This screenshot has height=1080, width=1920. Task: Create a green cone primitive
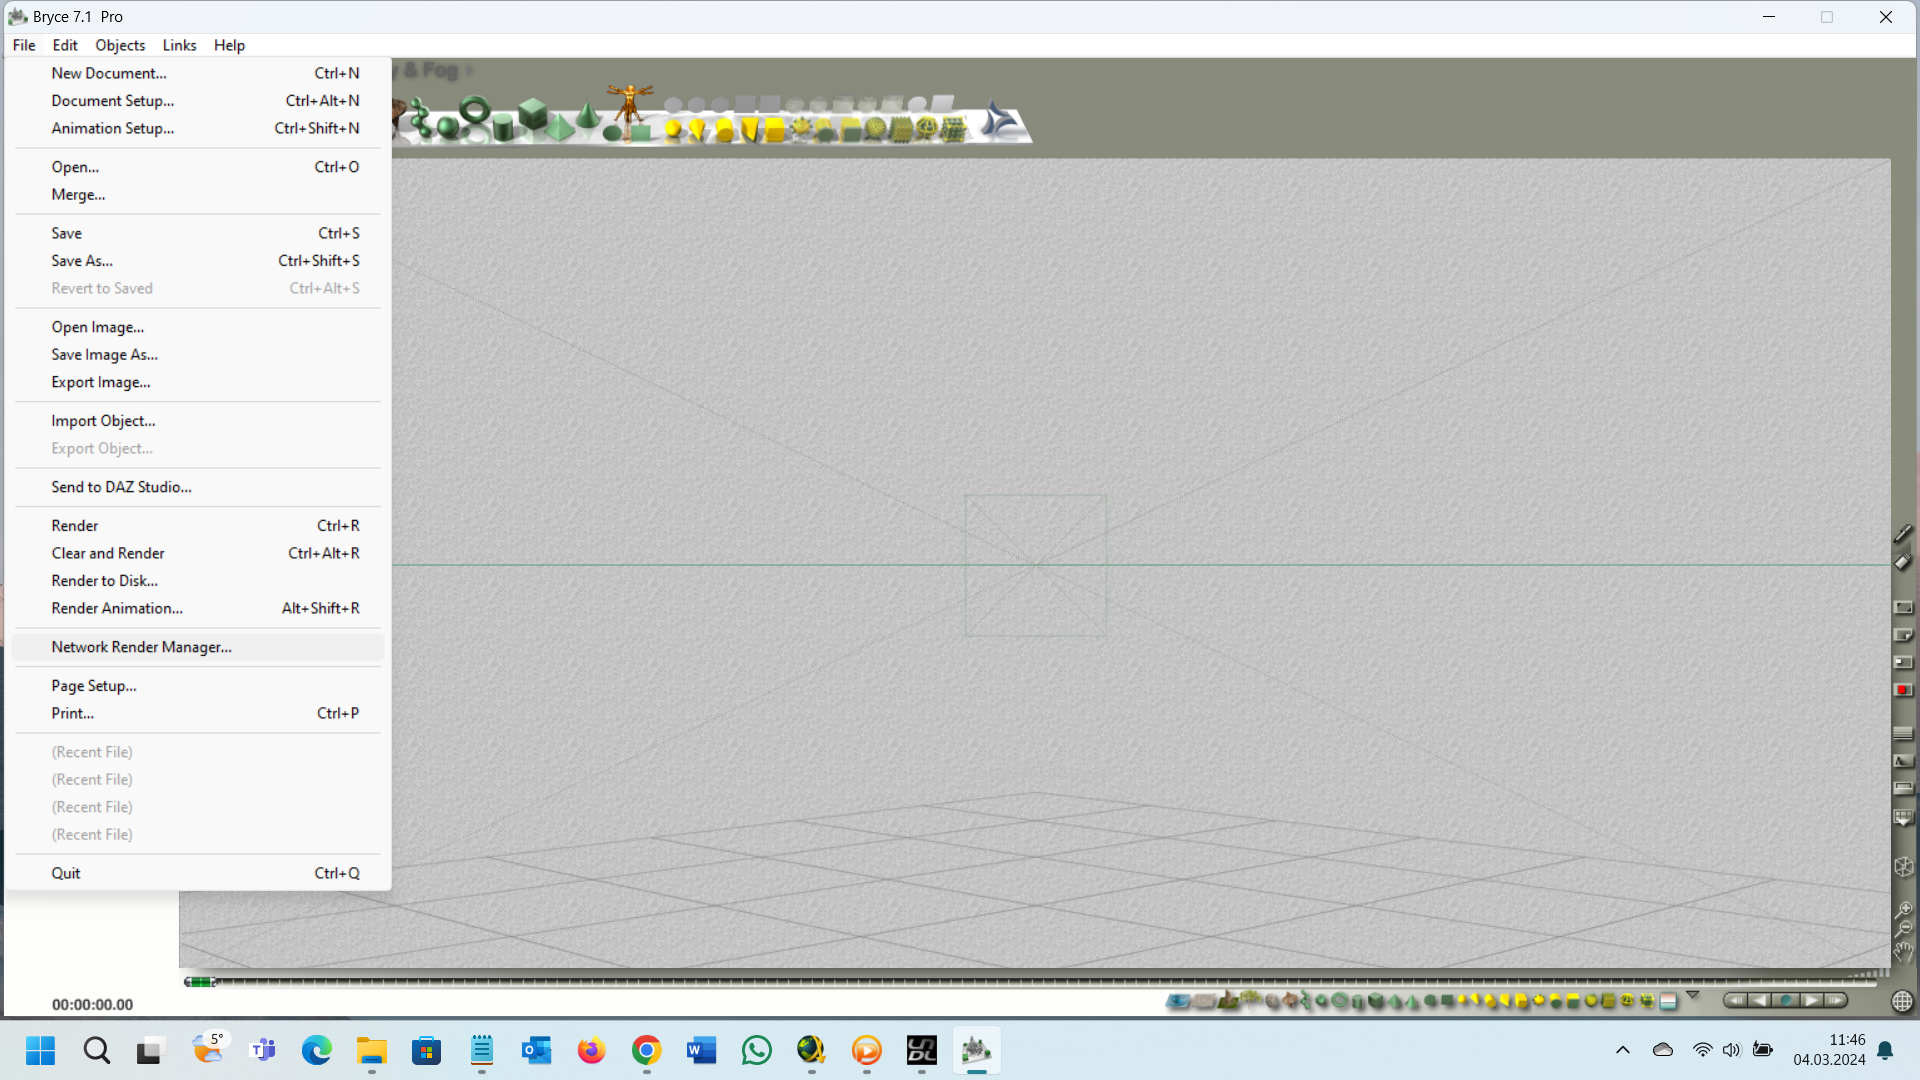[587, 115]
